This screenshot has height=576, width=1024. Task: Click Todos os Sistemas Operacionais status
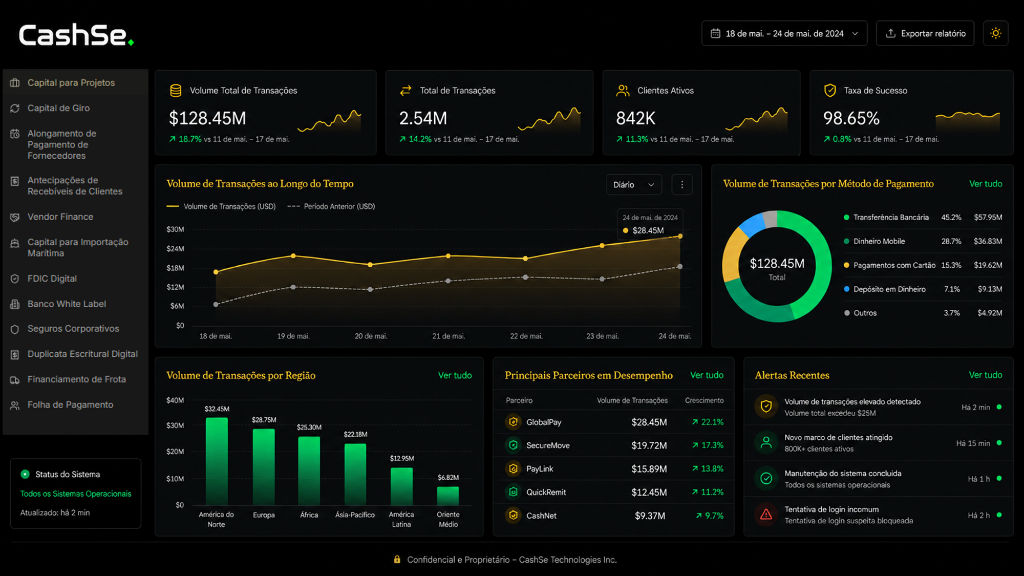click(76, 494)
